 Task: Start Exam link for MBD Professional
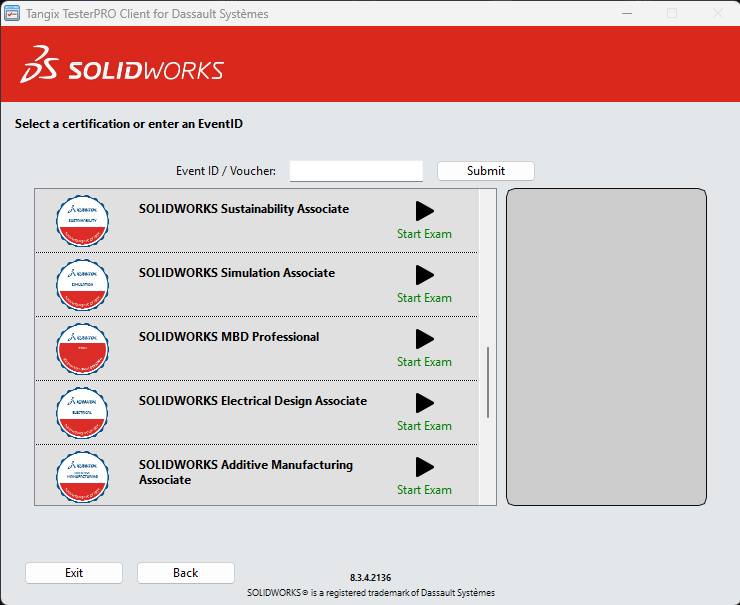[x=424, y=362]
